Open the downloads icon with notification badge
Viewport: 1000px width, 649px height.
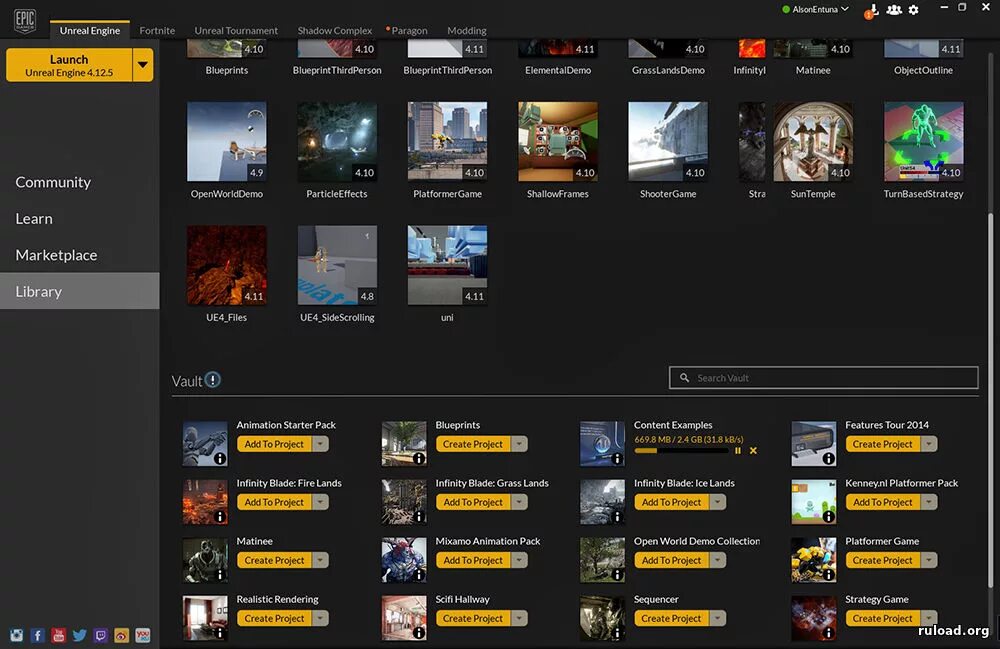[x=872, y=10]
